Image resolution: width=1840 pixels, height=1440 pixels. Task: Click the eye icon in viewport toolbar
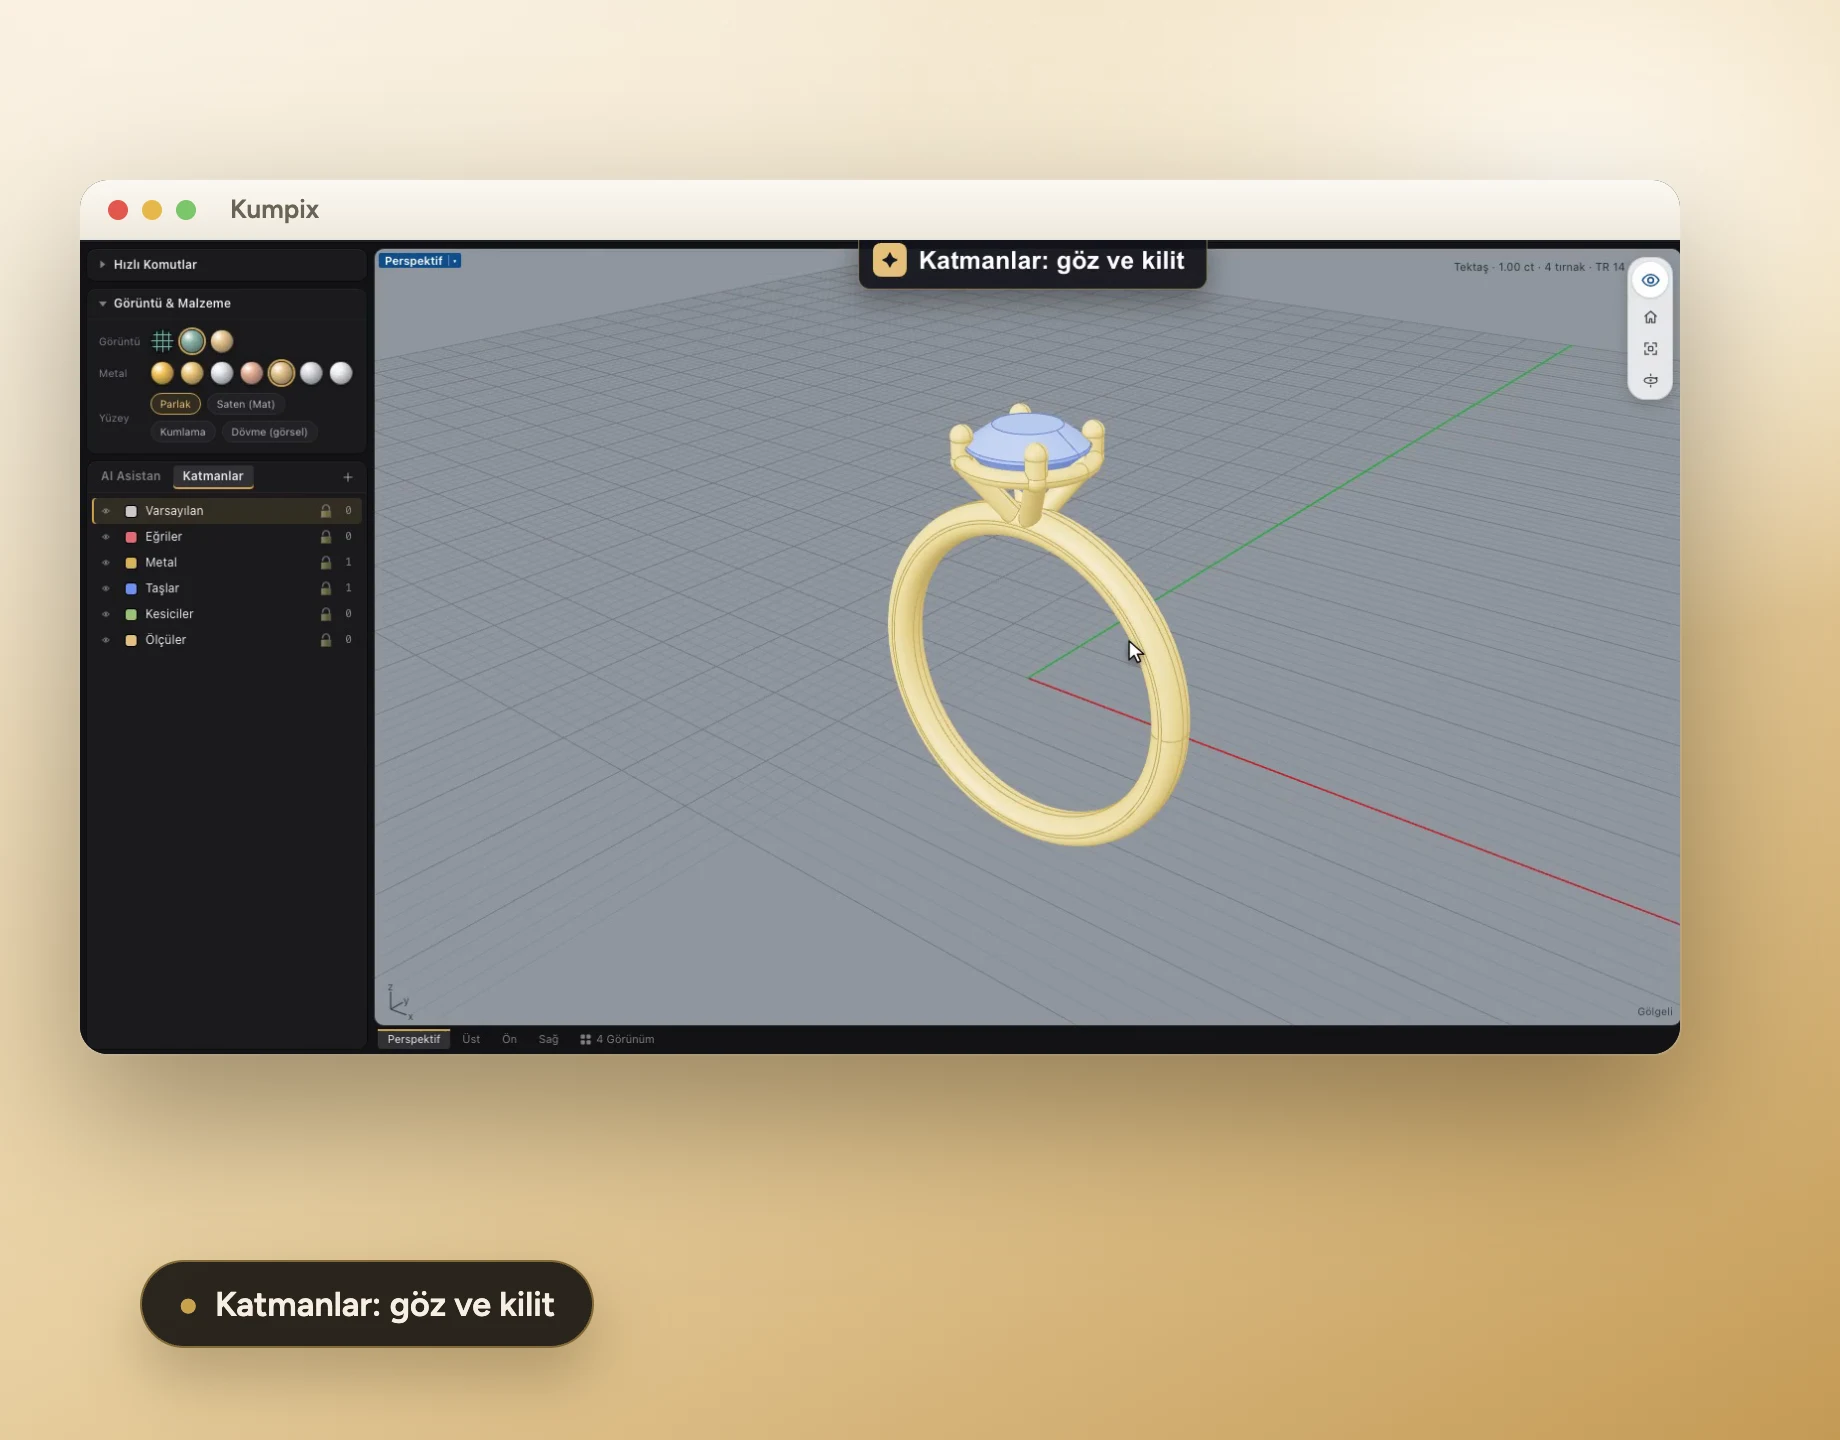coord(1650,281)
